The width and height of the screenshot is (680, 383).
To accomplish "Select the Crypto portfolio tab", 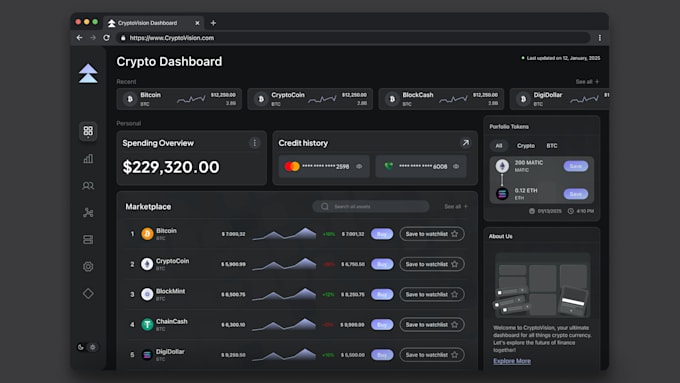I will (x=526, y=146).
